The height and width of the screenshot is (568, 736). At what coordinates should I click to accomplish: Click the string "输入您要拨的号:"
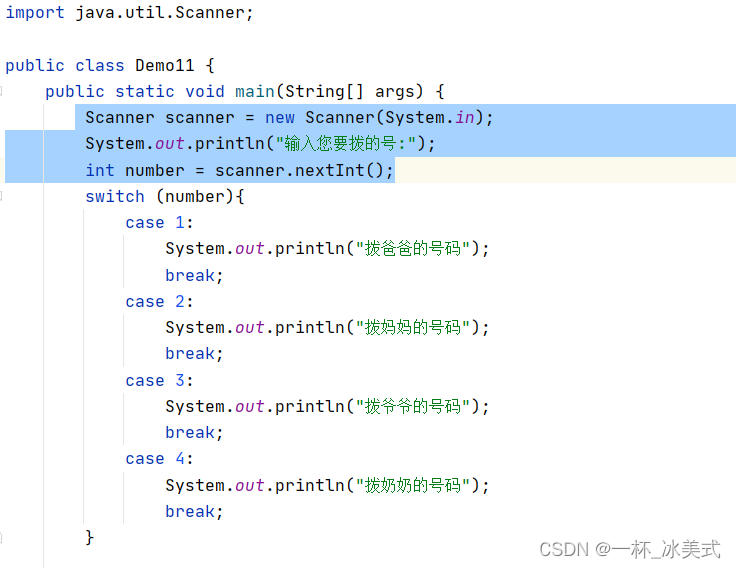[x=346, y=143]
